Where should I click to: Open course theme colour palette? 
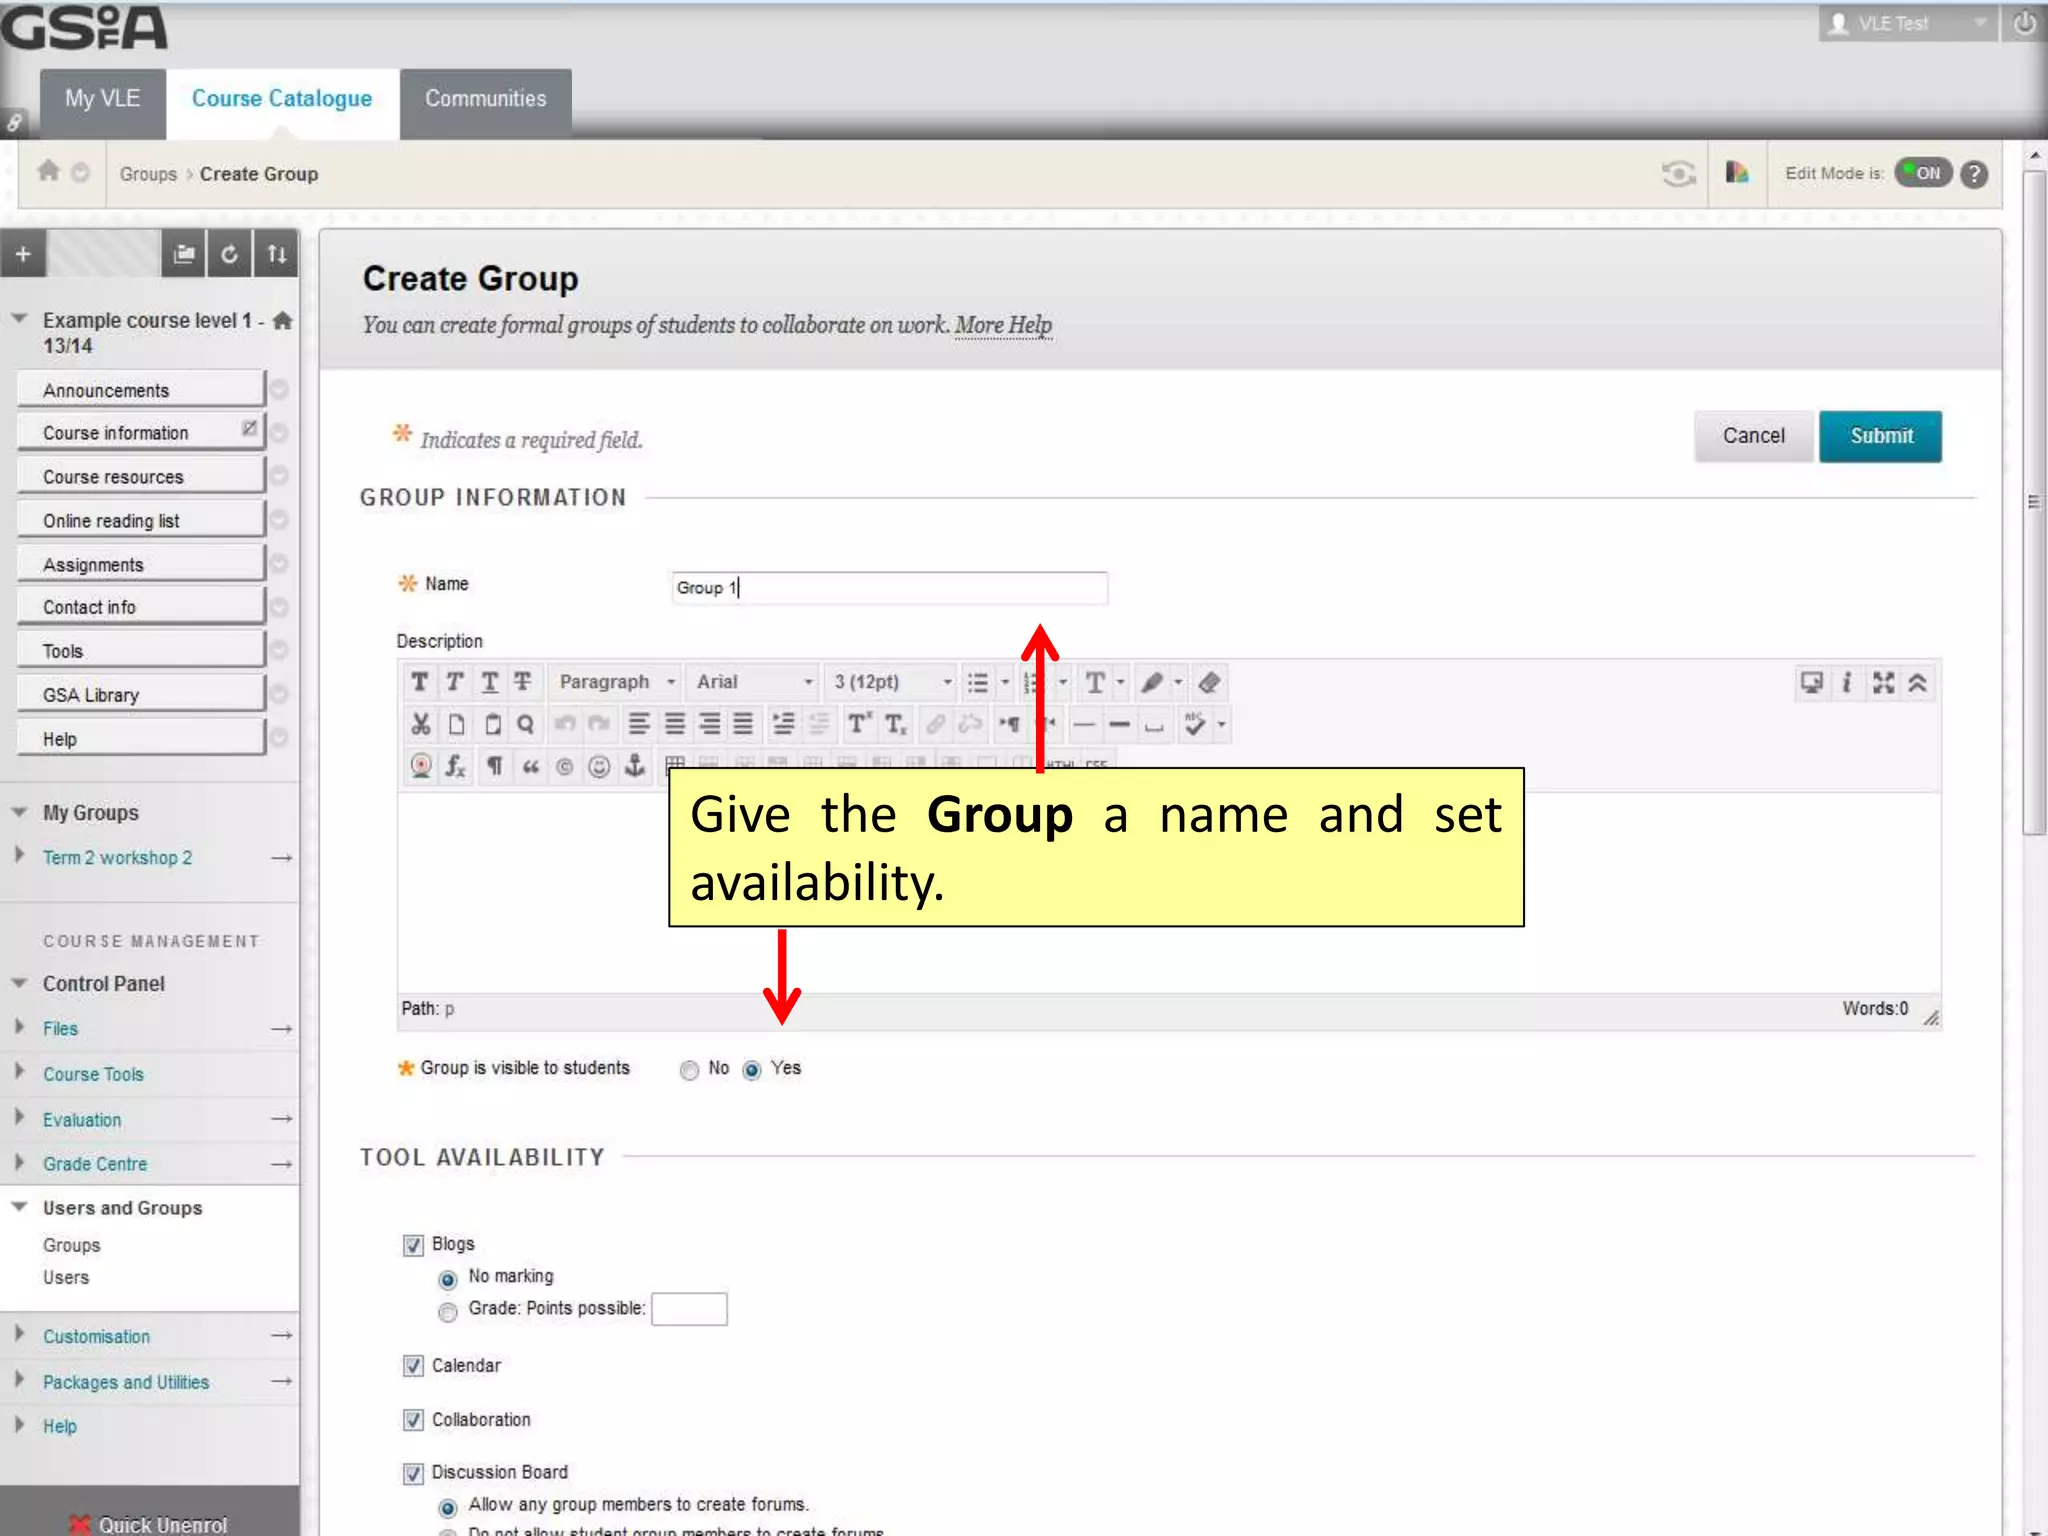1737,173
